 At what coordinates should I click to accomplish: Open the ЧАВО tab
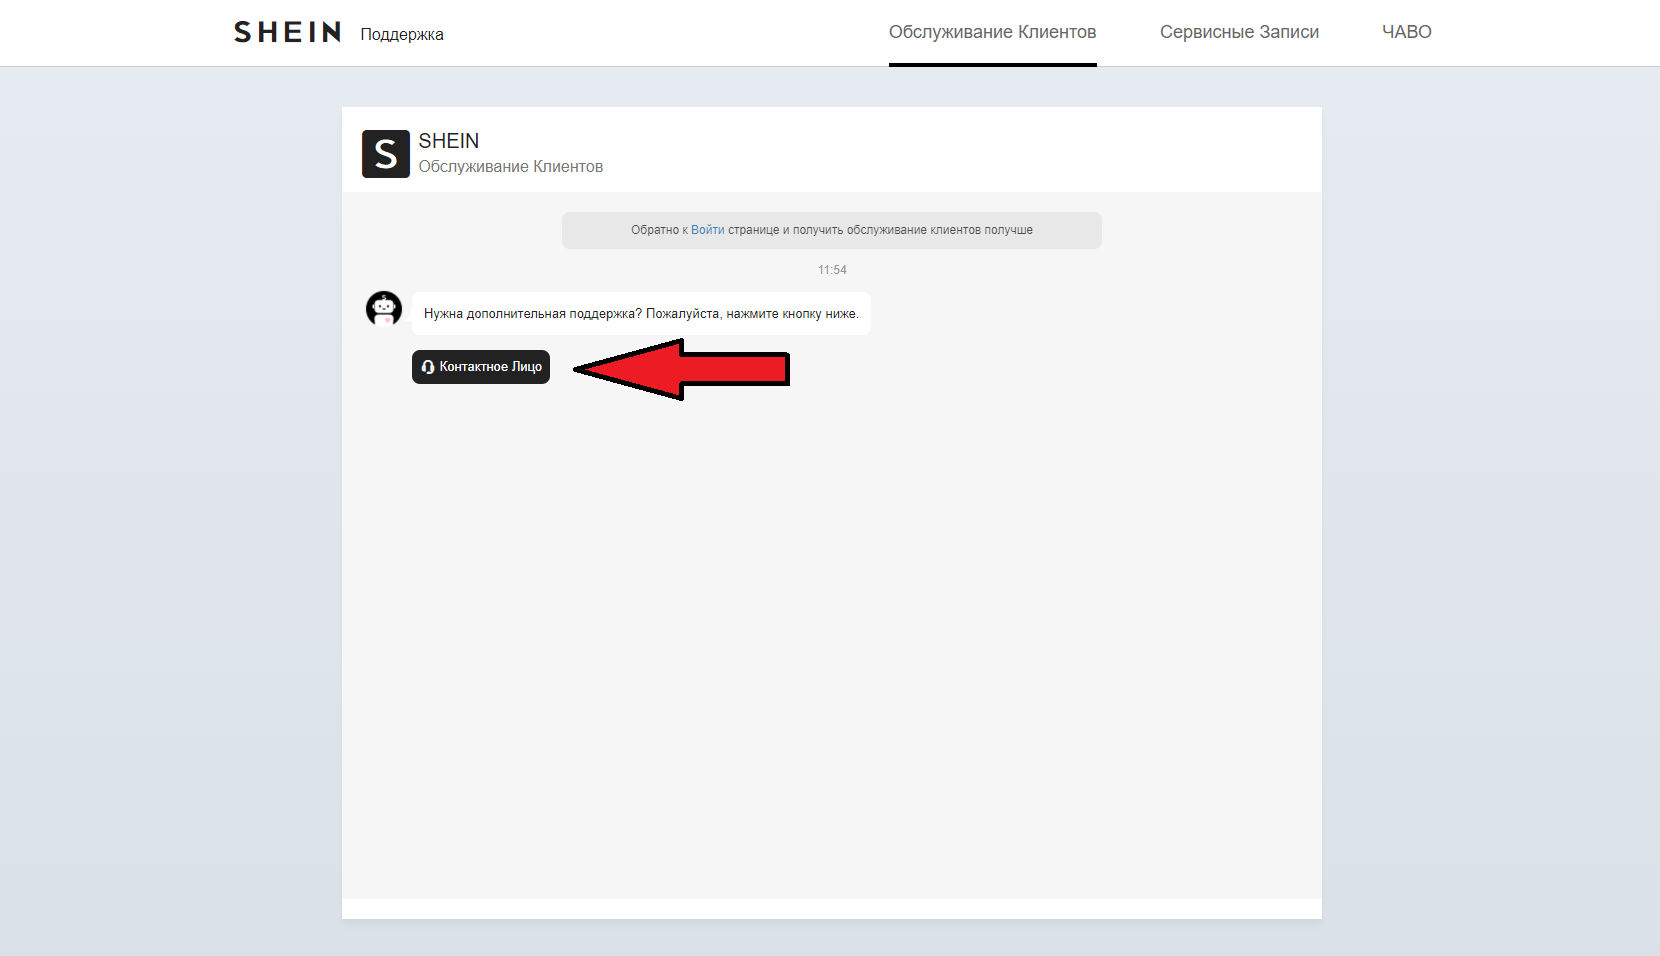(1406, 32)
